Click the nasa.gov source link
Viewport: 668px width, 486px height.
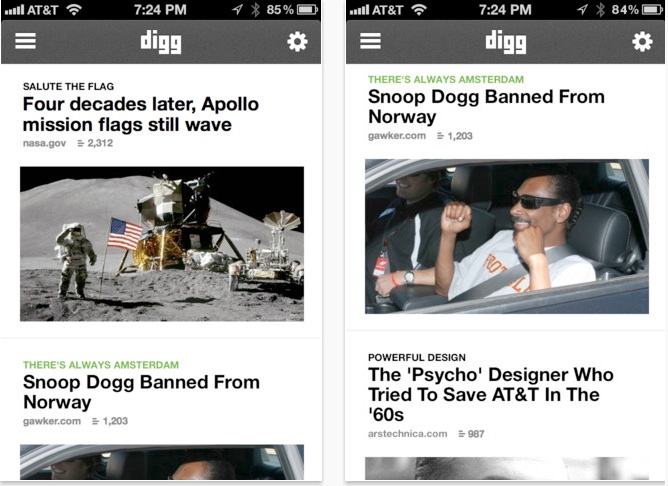pyautogui.click(x=44, y=143)
